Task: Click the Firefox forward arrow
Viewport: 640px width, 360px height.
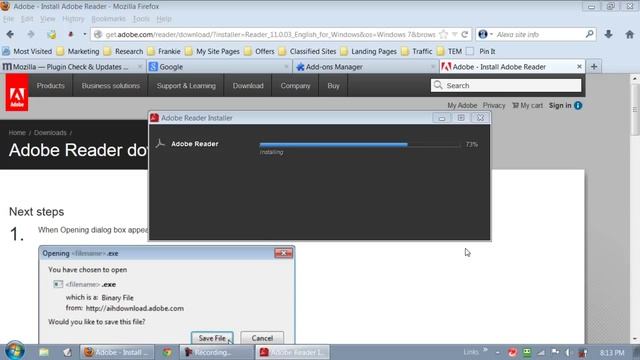Action: (x=31, y=34)
